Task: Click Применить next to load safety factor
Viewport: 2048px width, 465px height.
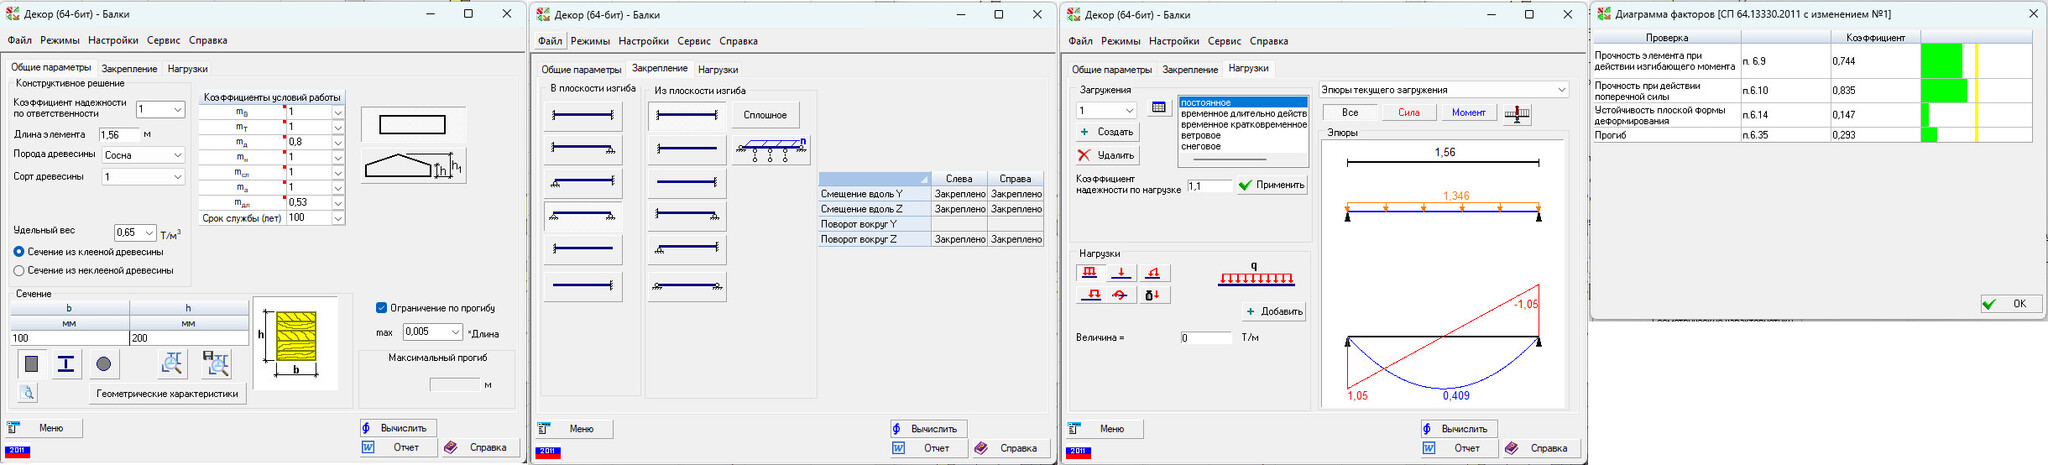Action: point(1271,185)
